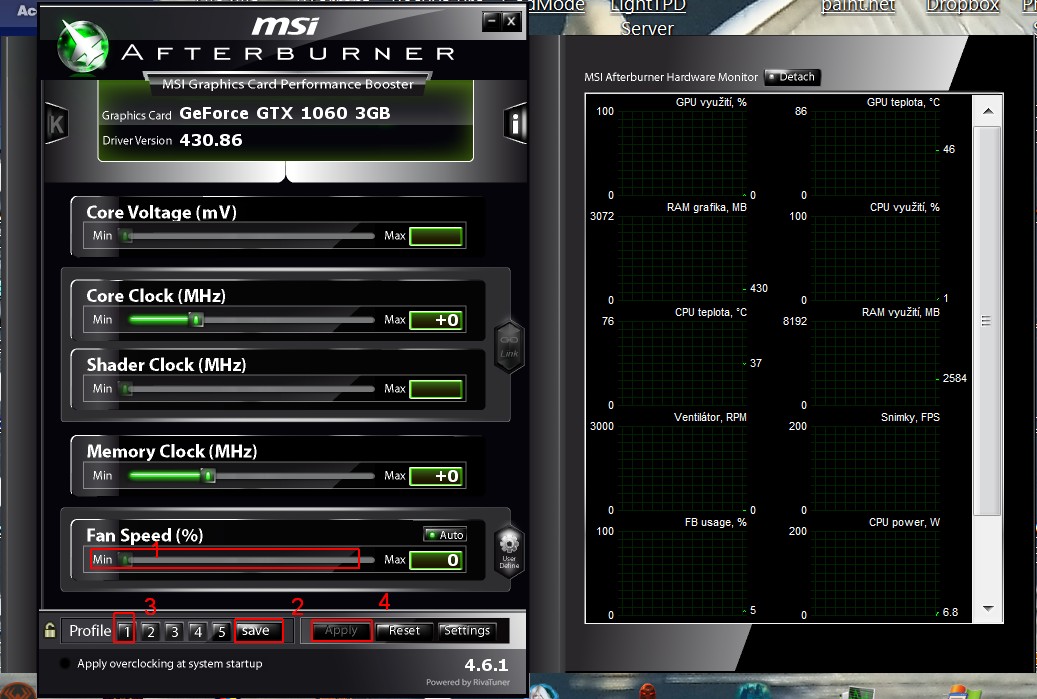The image size is (1037, 699).
Task: Toggle the Link clocks hexagon icon
Action: pos(509,347)
